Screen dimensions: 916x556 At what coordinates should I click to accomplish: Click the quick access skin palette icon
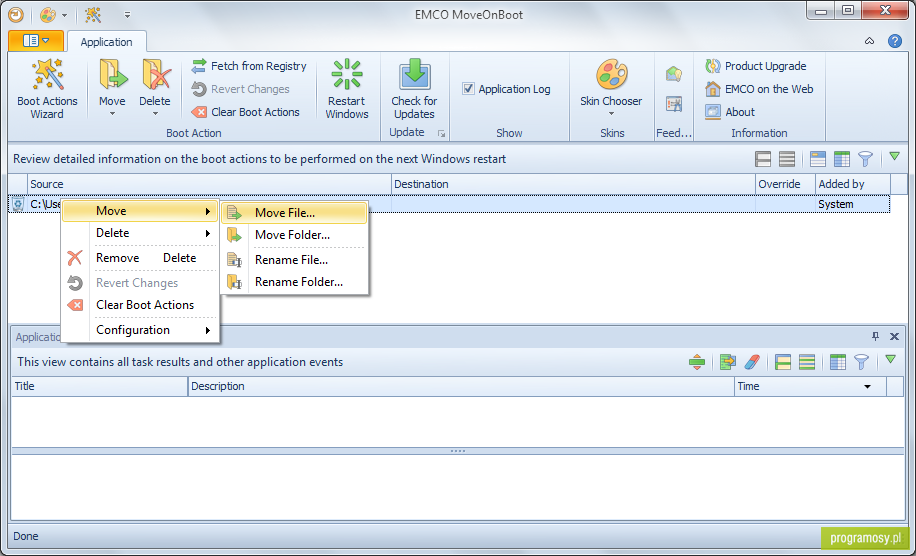point(48,15)
